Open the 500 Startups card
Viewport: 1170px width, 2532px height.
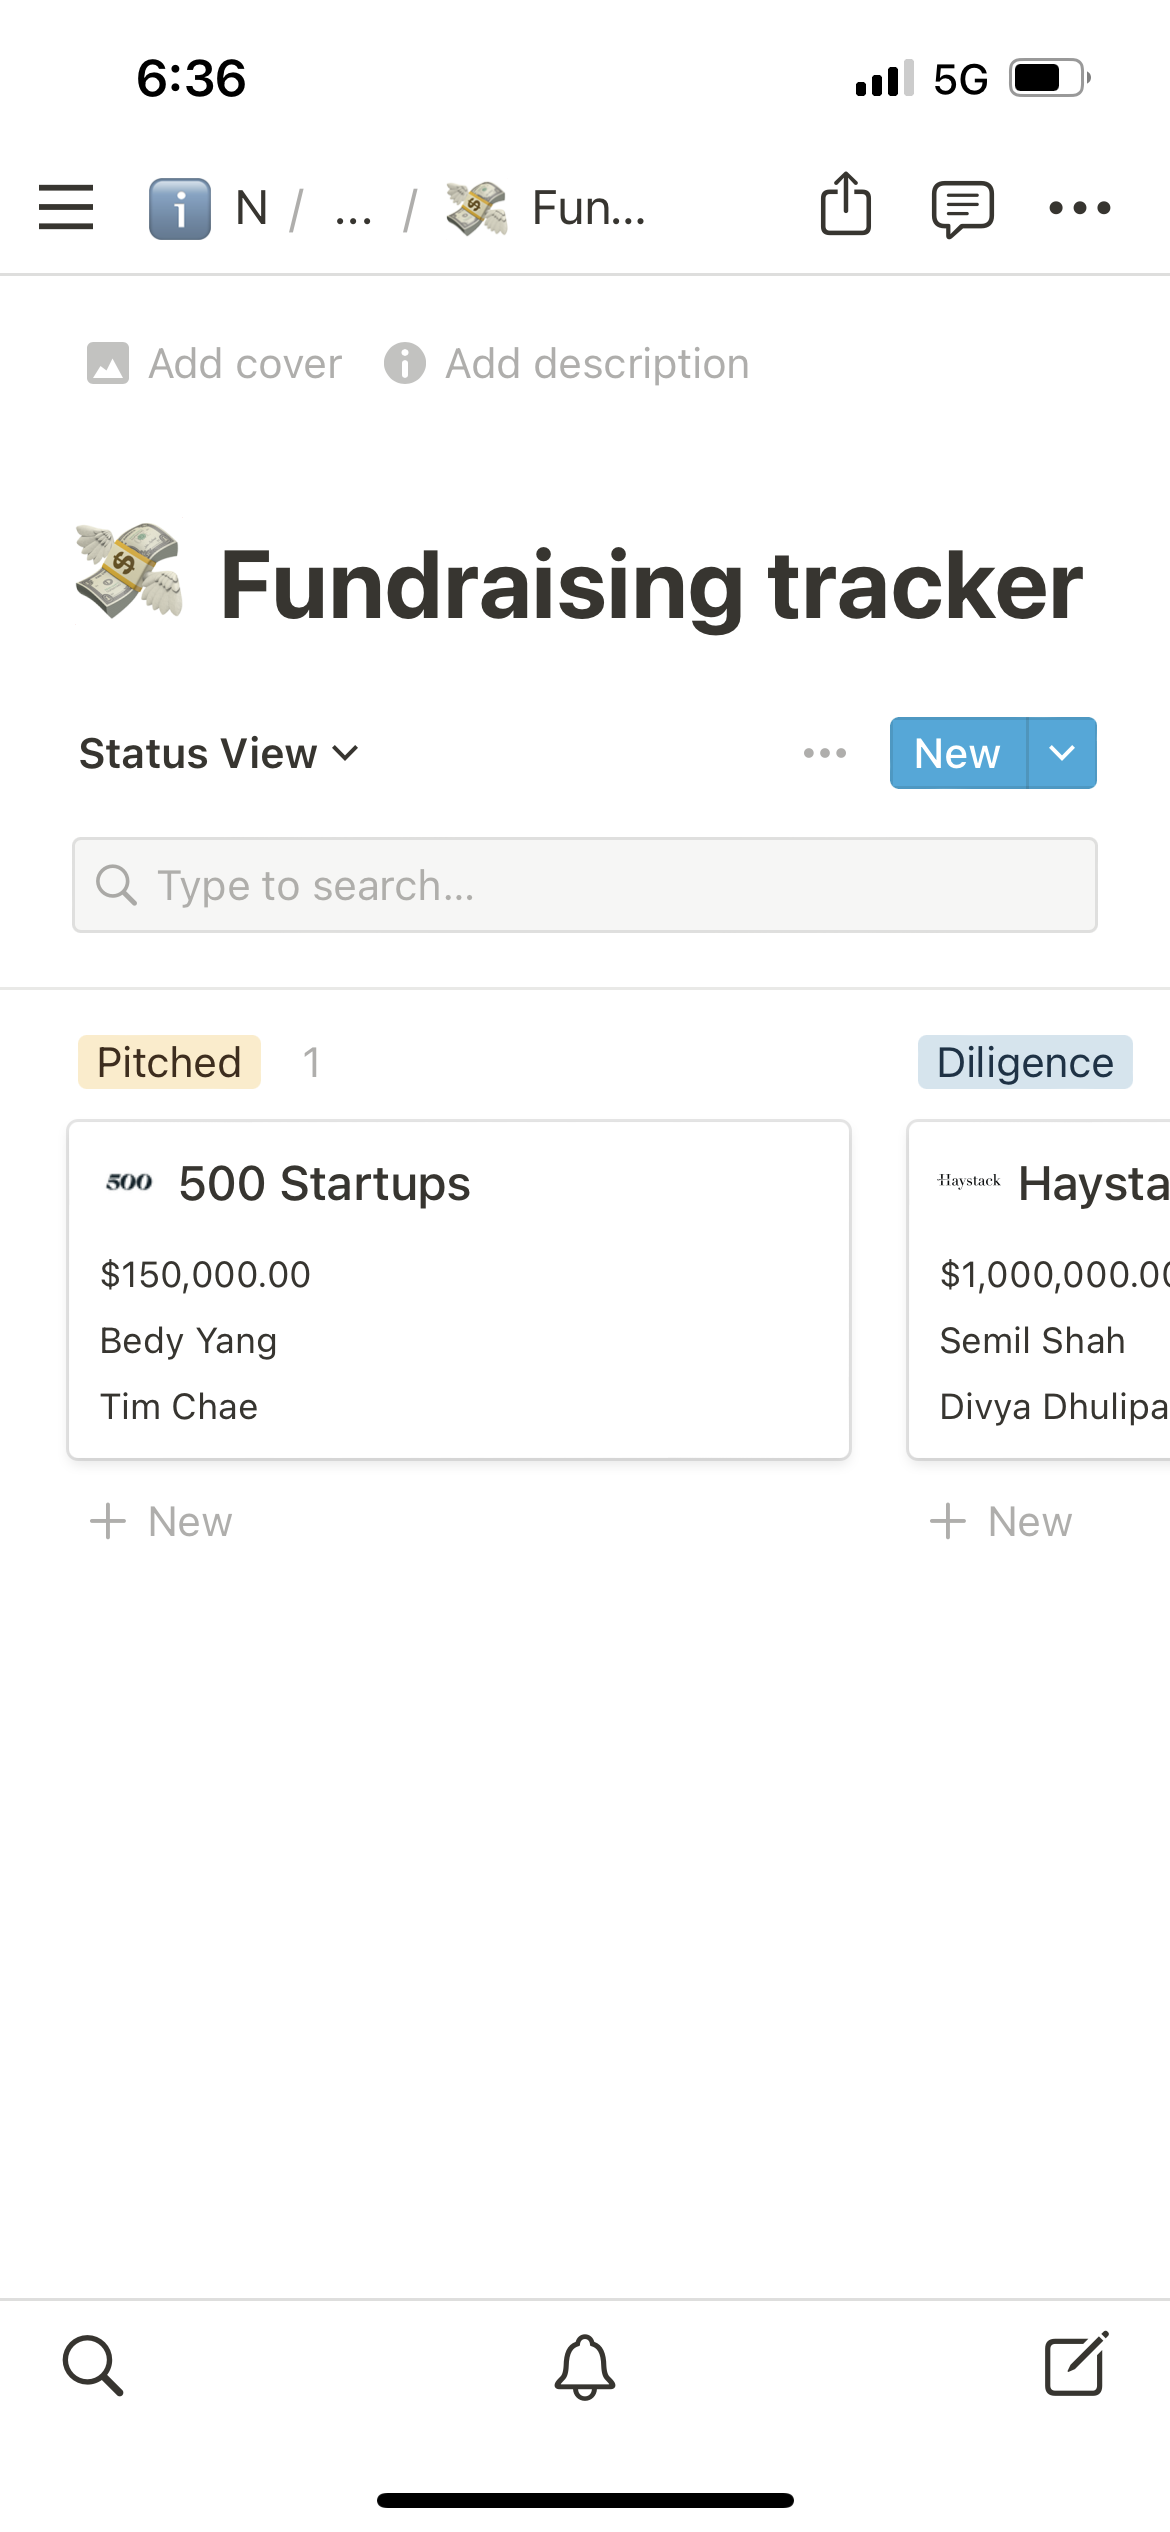[459, 1288]
